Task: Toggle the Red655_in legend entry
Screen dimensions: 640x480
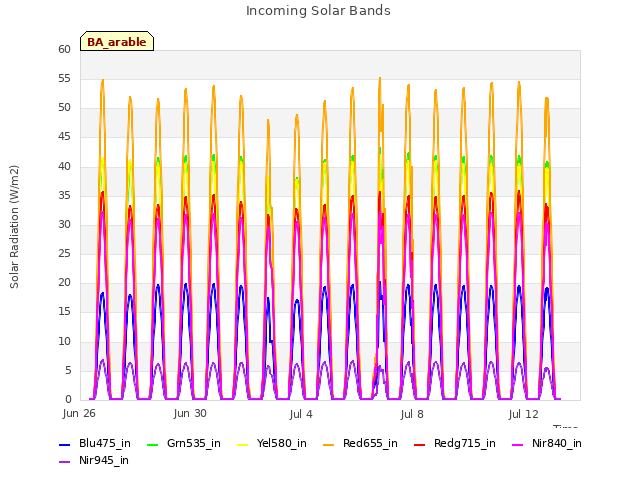Action: [360, 443]
